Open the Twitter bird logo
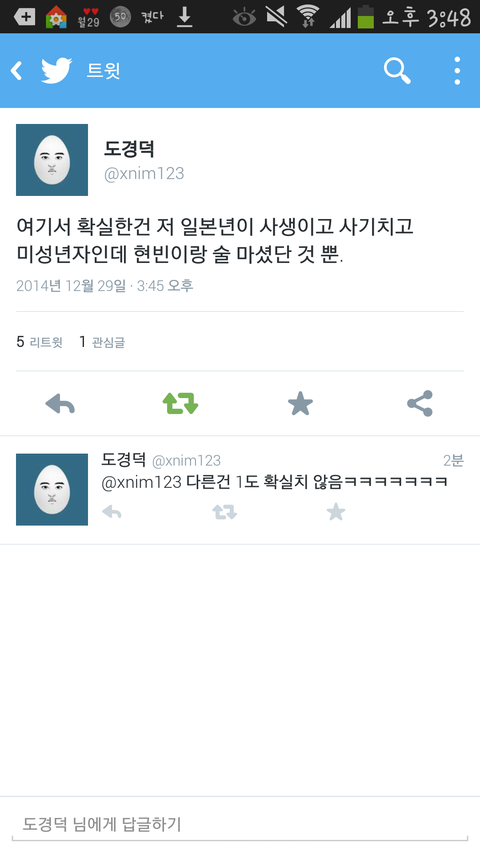The height and width of the screenshot is (853, 480). (57, 71)
